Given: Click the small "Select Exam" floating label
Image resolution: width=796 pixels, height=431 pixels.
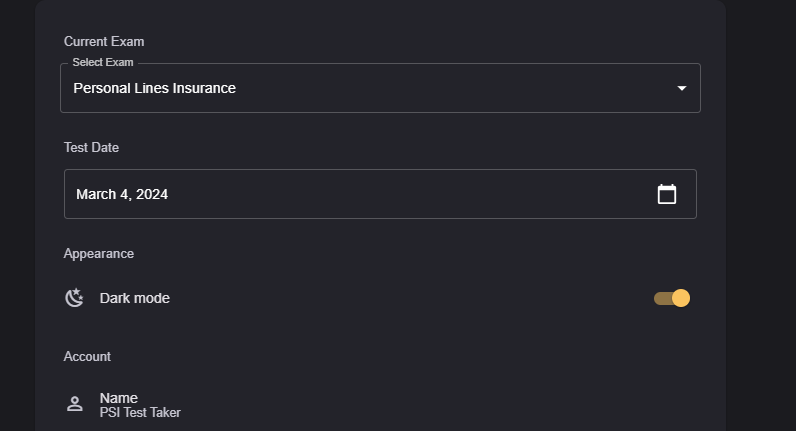Looking at the screenshot, I should point(103,62).
